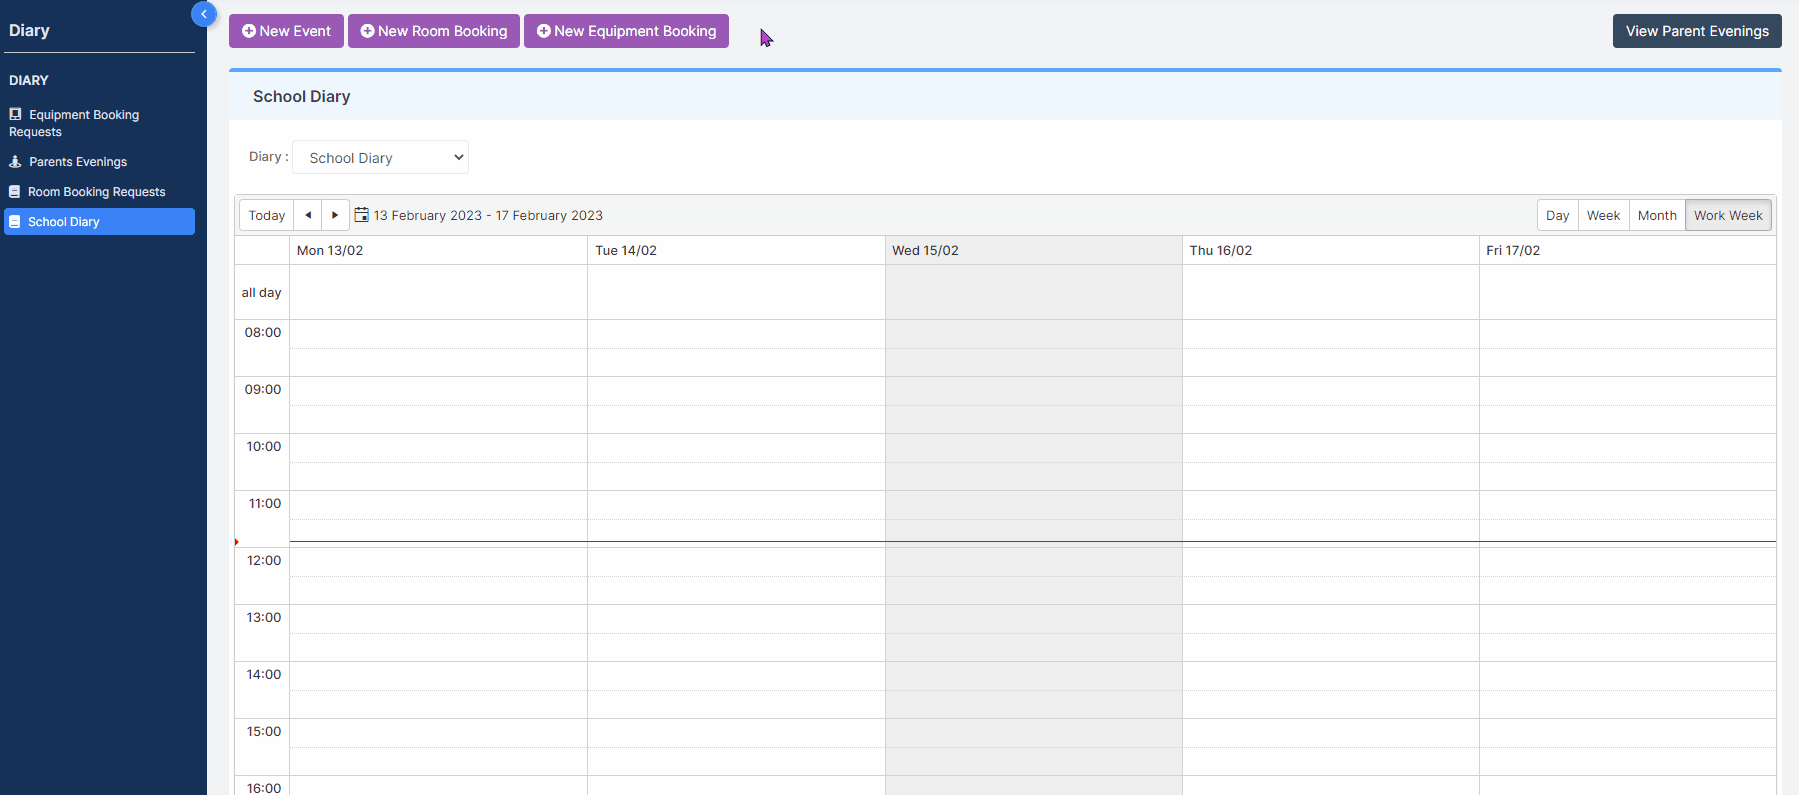The width and height of the screenshot is (1799, 795).
Task: Click the Mon 13/02 column header
Action: click(x=438, y=250)
